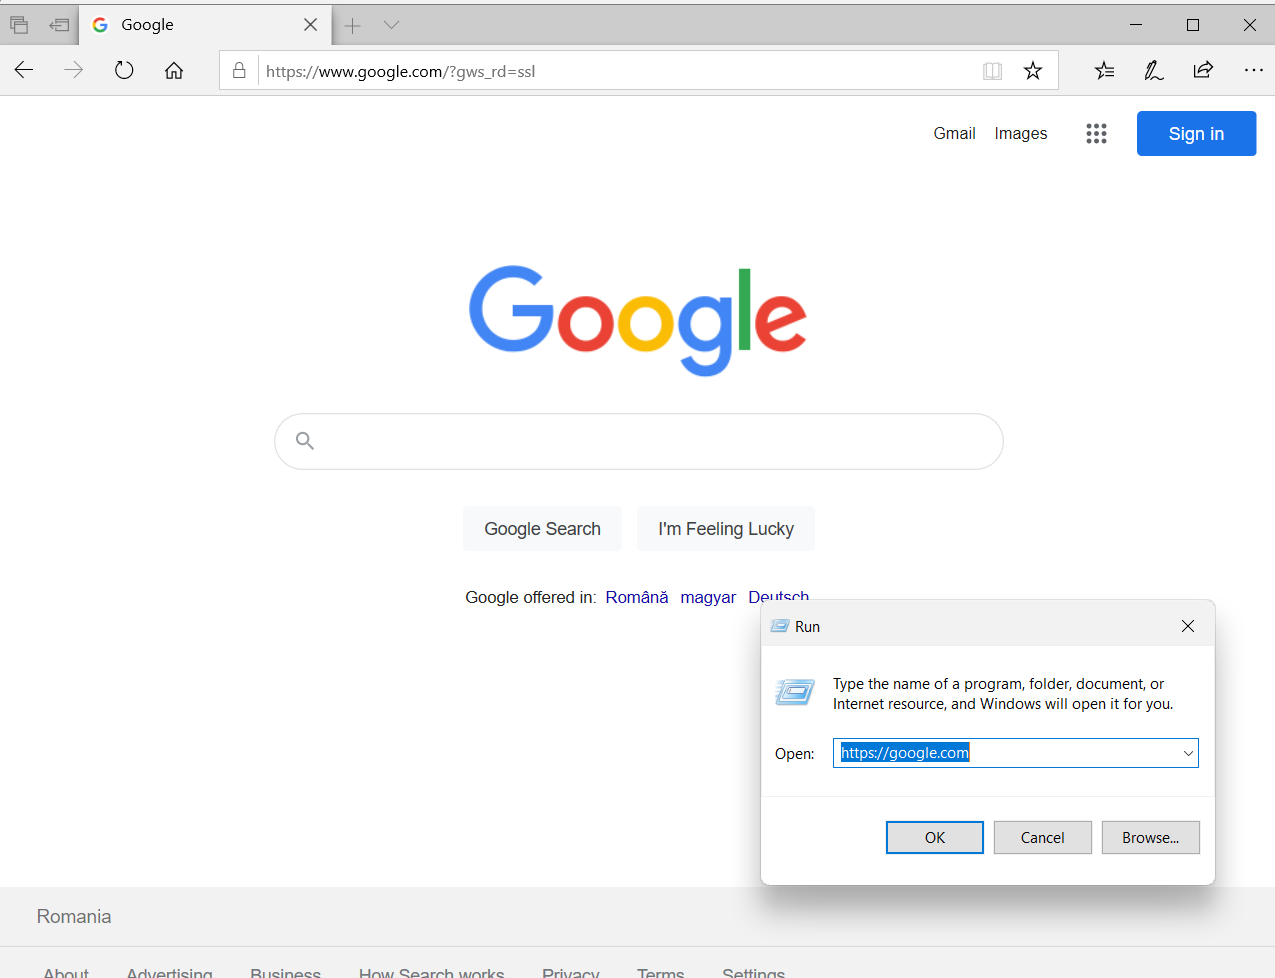
Task: Refresh the current page
Action: point(123,70)
